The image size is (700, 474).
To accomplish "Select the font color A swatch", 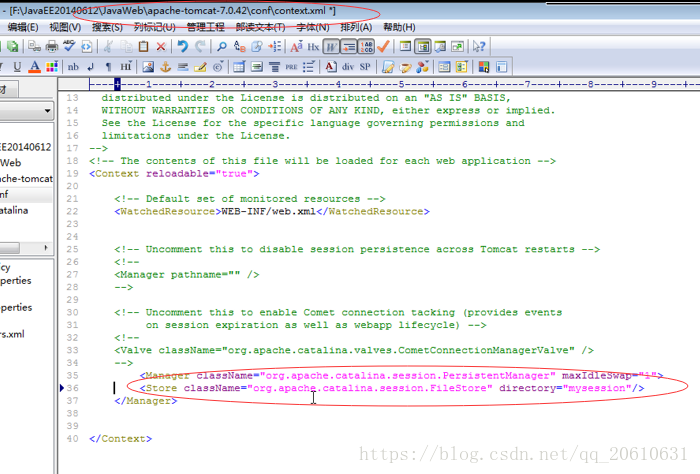I will [x=34, y=67].
